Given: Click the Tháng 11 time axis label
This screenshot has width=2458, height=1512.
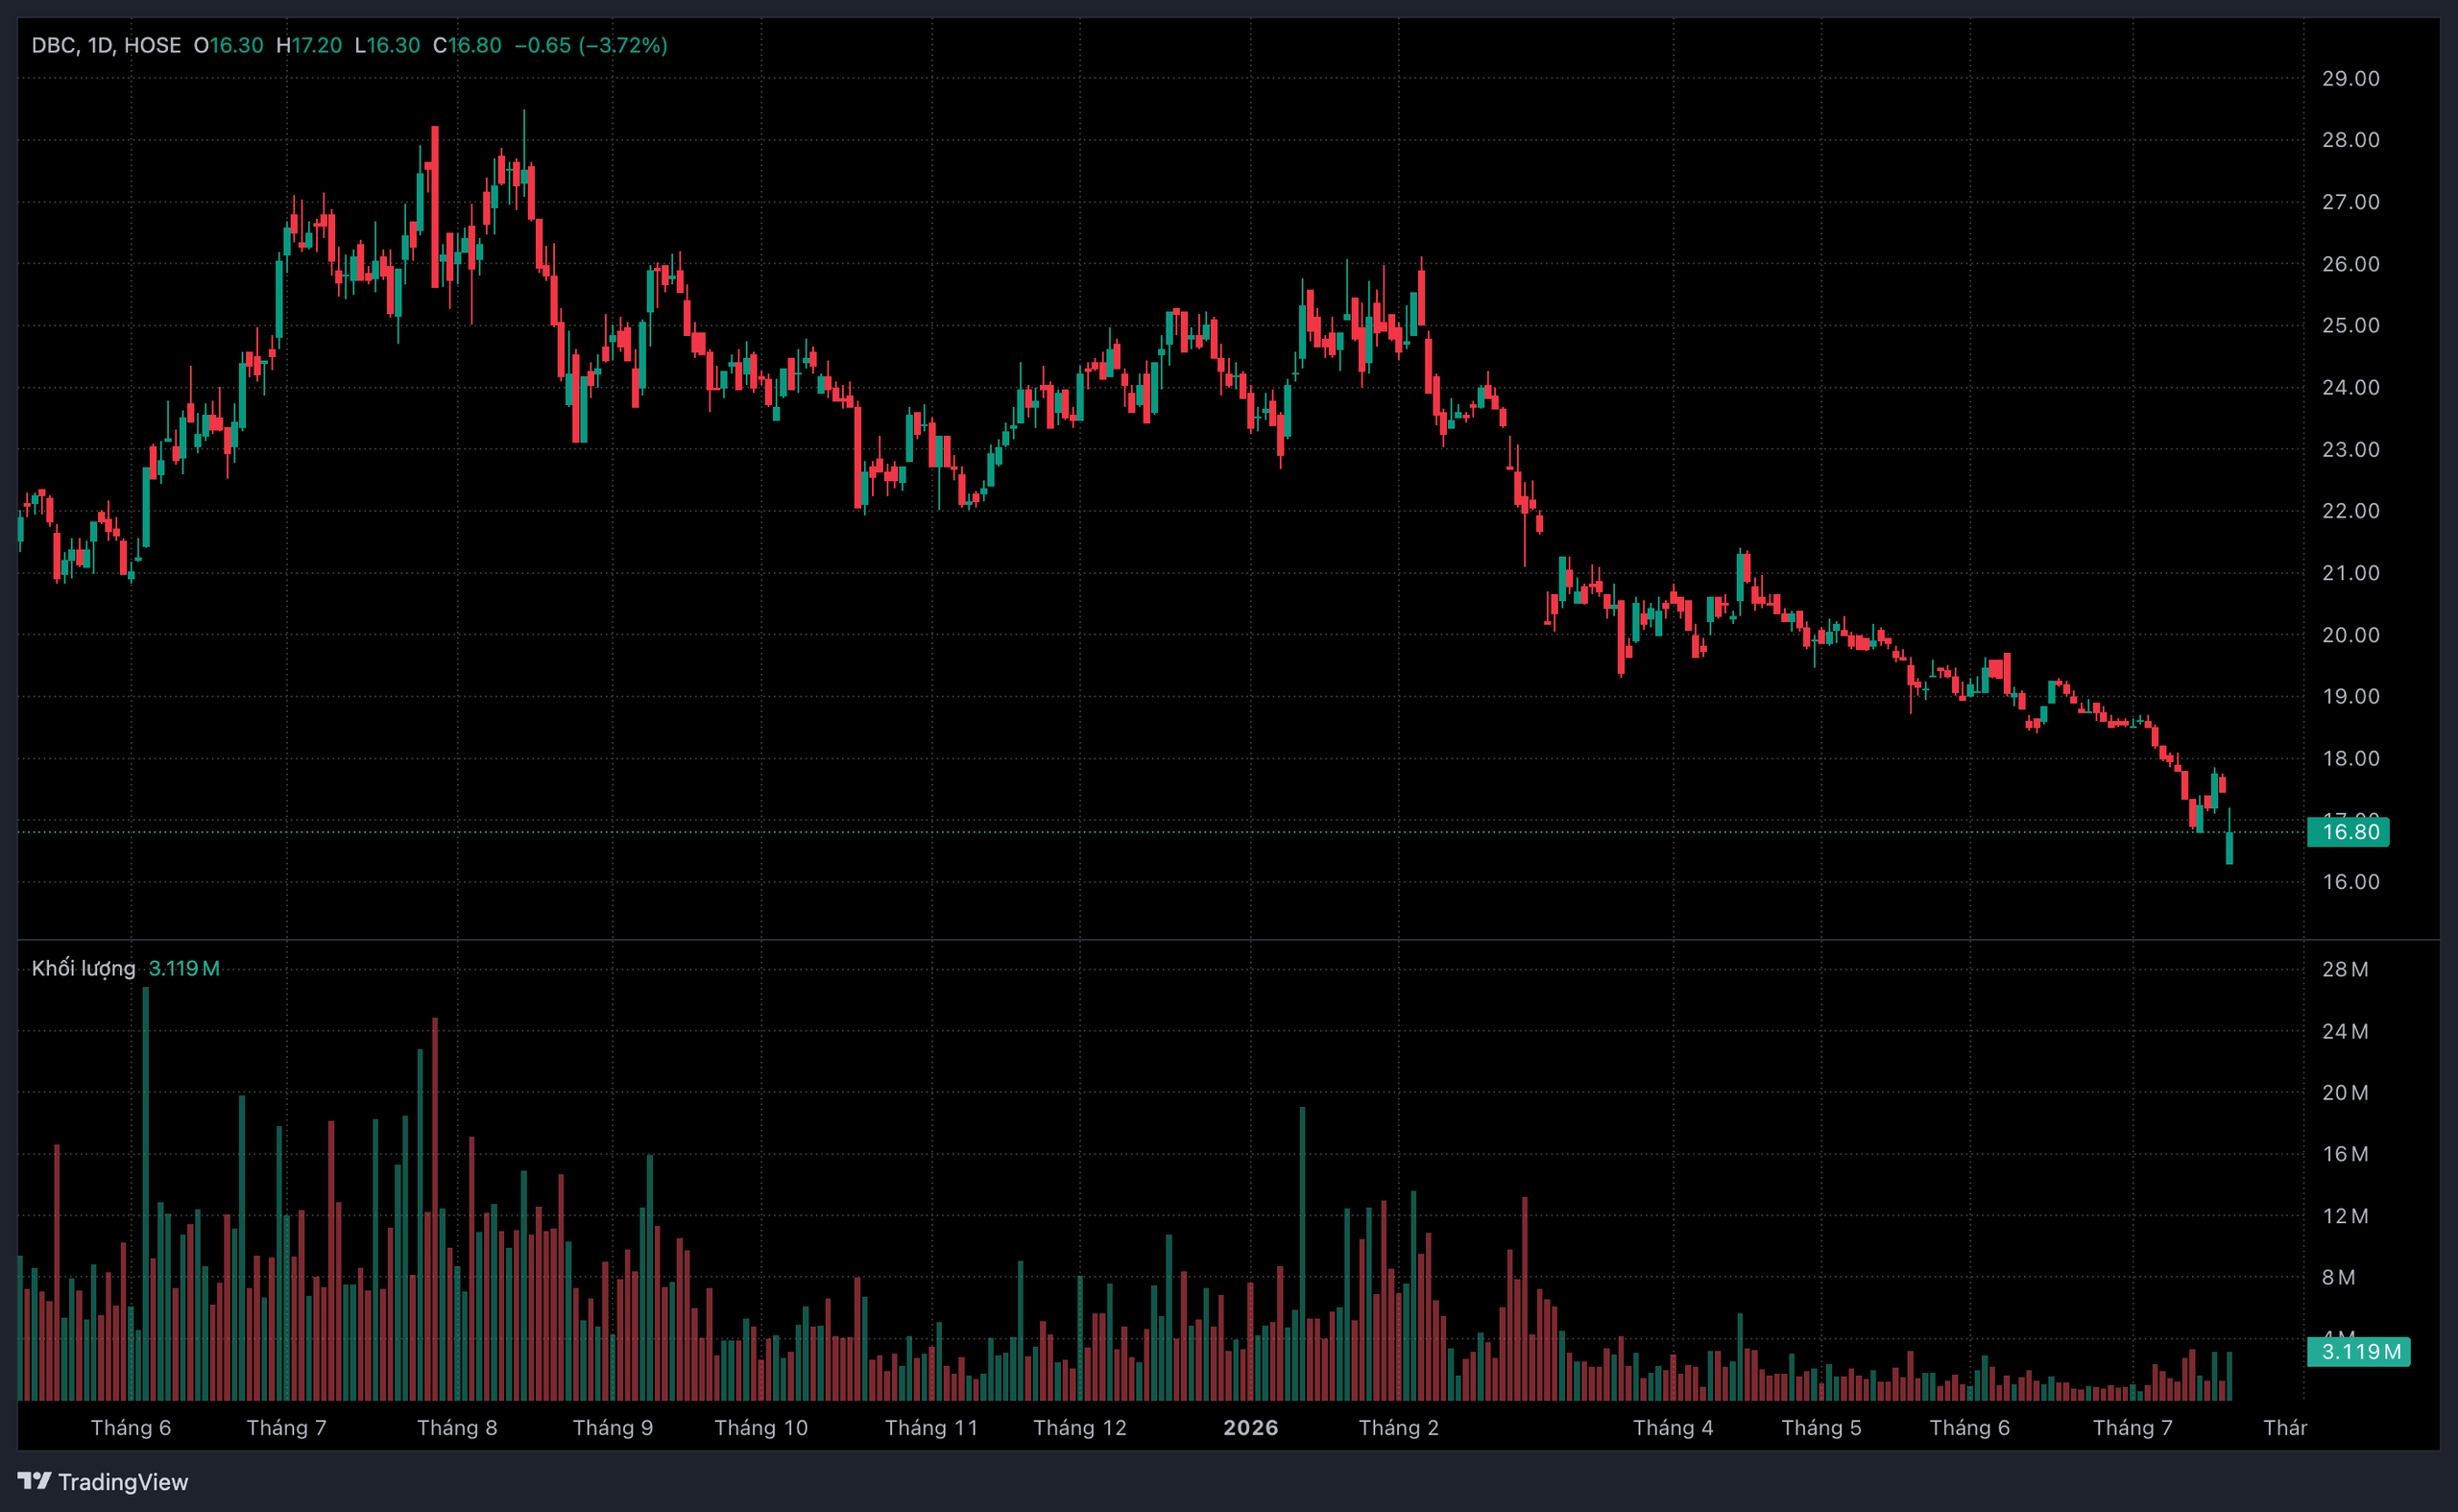Looking at the screenshot, I should click(931, 1427).
